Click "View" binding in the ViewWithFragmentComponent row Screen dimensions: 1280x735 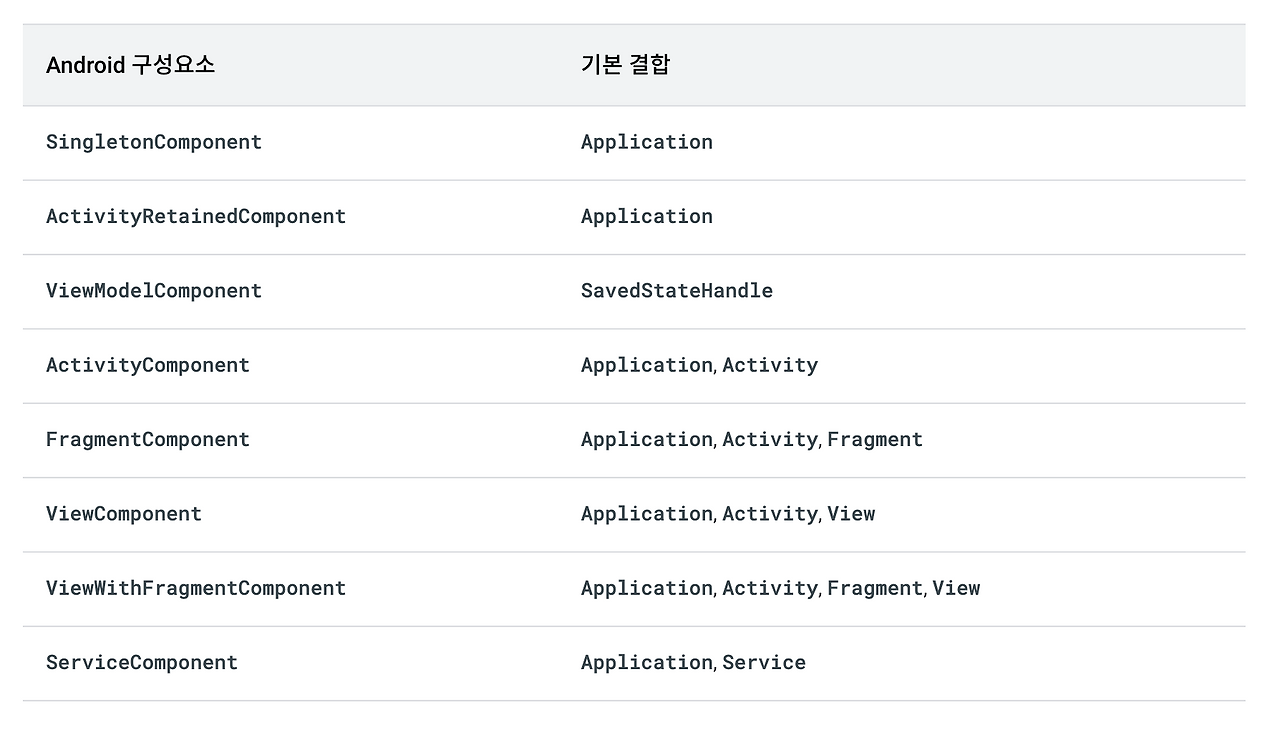pos(956,588)
